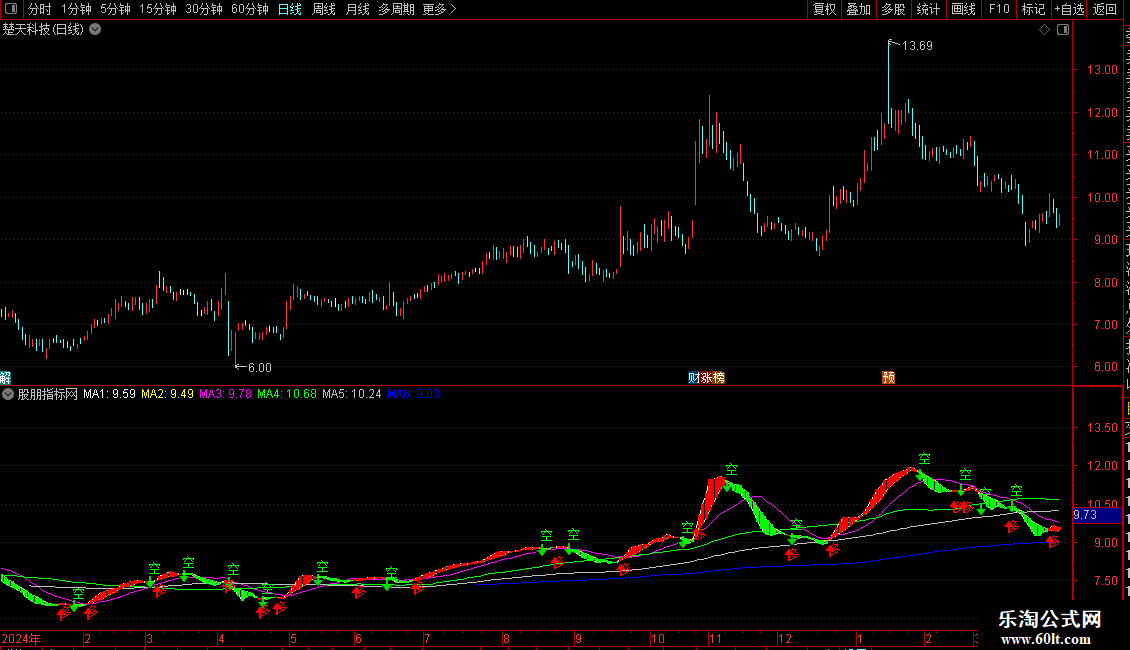Screen dimensions: 1130x650
Task: Switch to 月线 monthly chart
Action: click(357, 9)
